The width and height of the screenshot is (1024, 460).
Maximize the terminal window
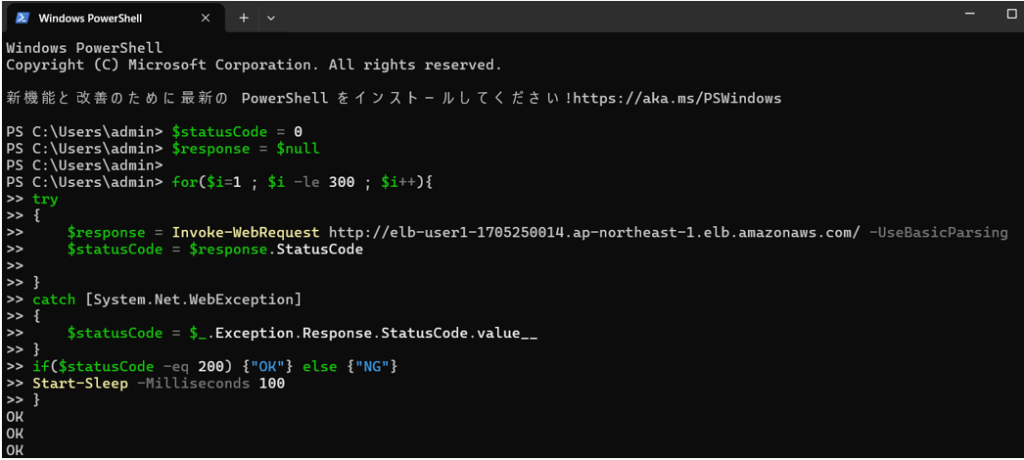tap(1012, 14)
